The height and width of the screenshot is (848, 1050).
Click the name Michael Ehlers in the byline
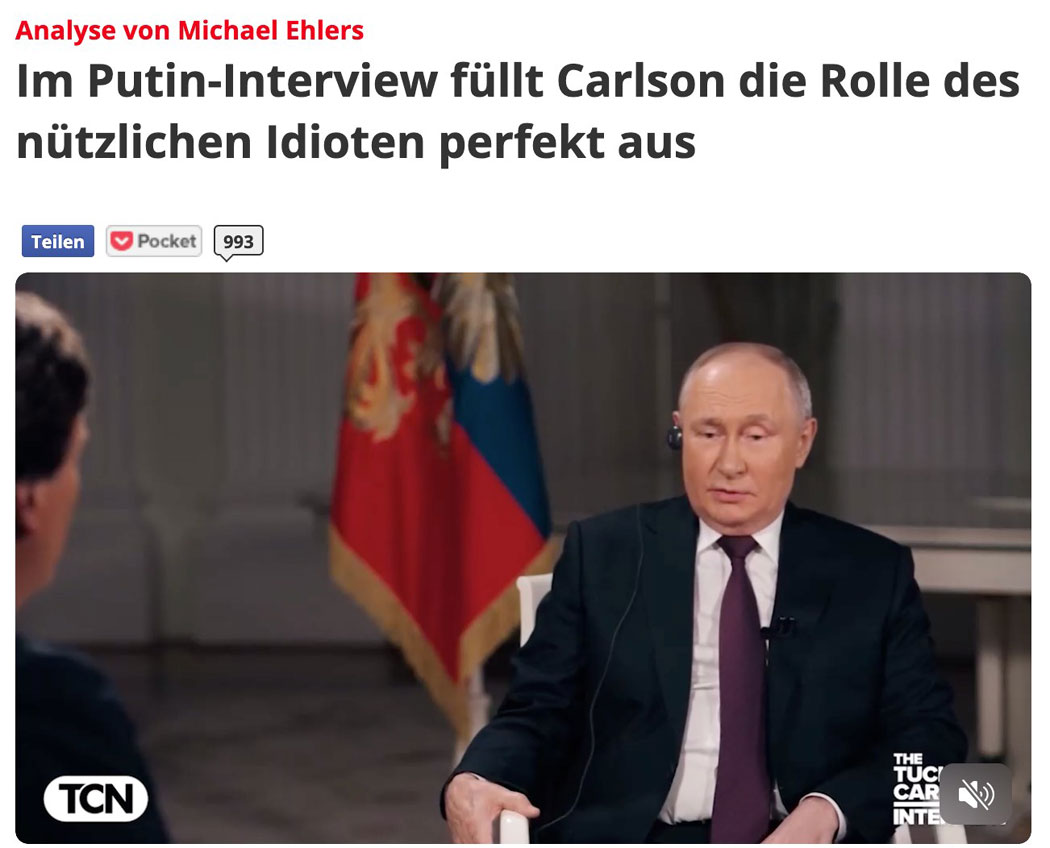click(271, 30)
